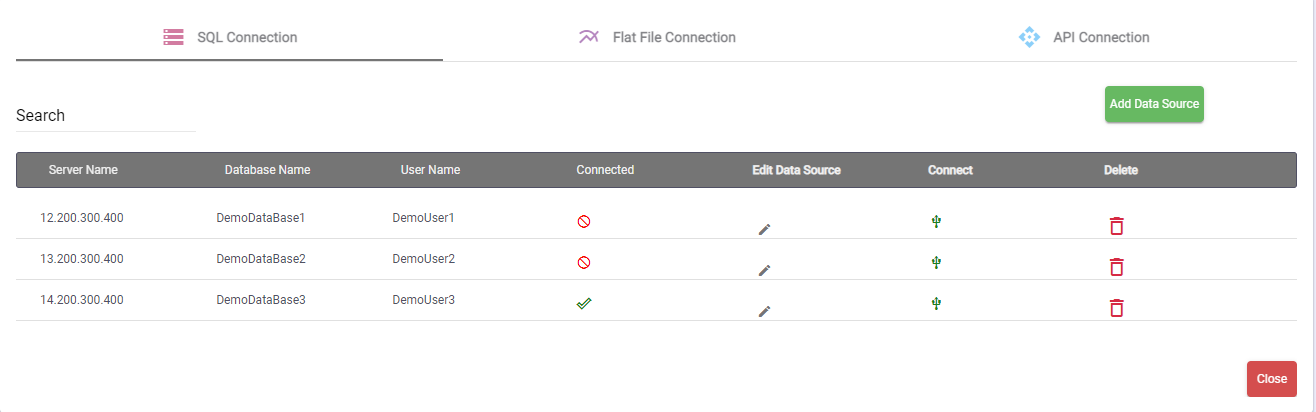Viewport: 1316px width, 412px height.
Task: Click the pencil icon for DemoUser3
Action: (764, 311)
